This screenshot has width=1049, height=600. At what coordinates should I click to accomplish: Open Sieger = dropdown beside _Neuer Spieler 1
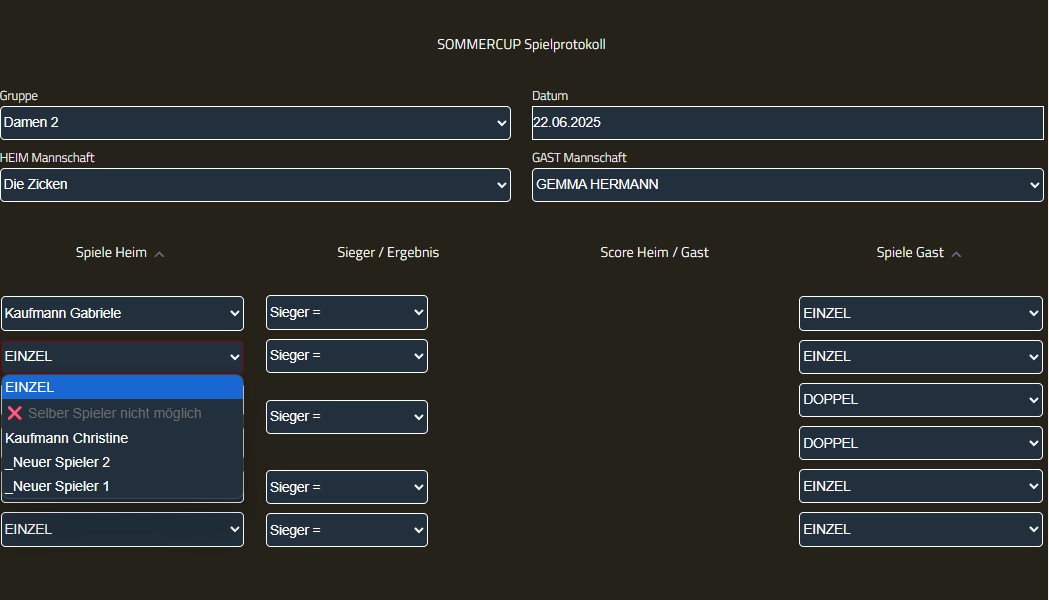pyautogui.click(x=347, y=487)
